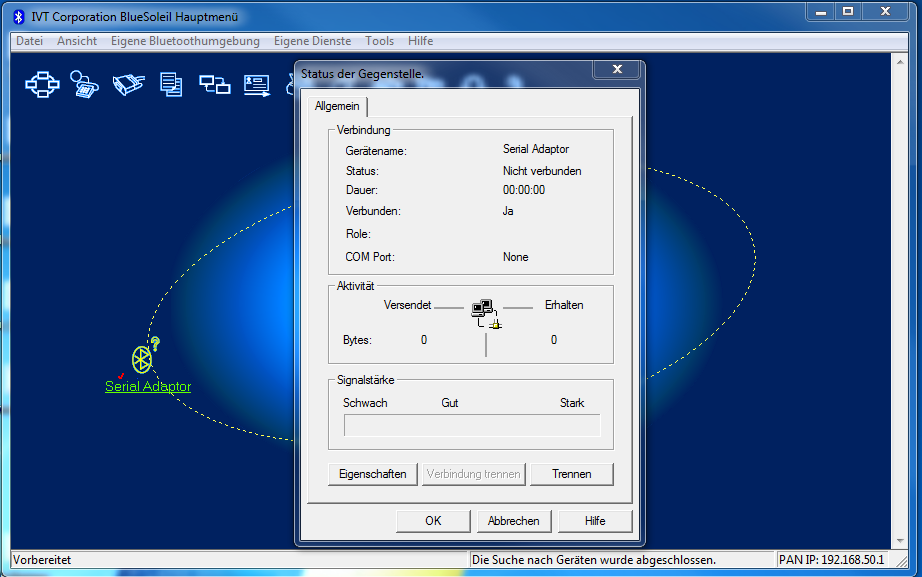Click the Hilfe button in dialog
The height and width of the screenshot is (577, 922).
tap(595, 521)
